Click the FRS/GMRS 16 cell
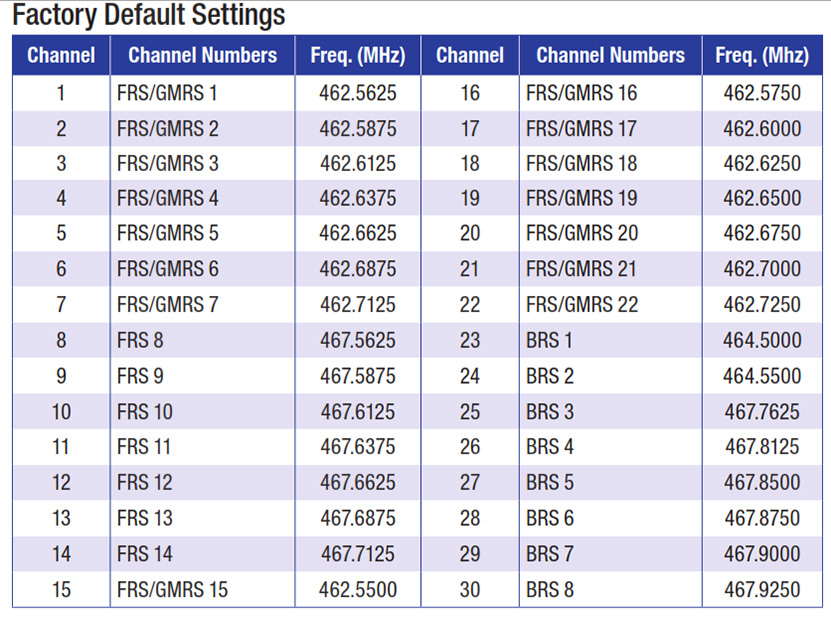Screen dimensions: 831x617 click(x=581, y=93)
